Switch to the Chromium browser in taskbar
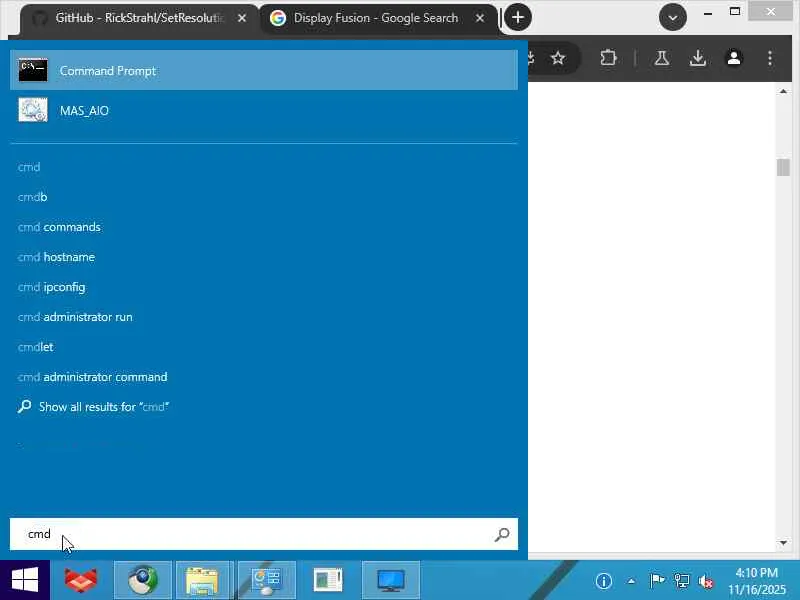800x600 pixels. click(143, 580)
